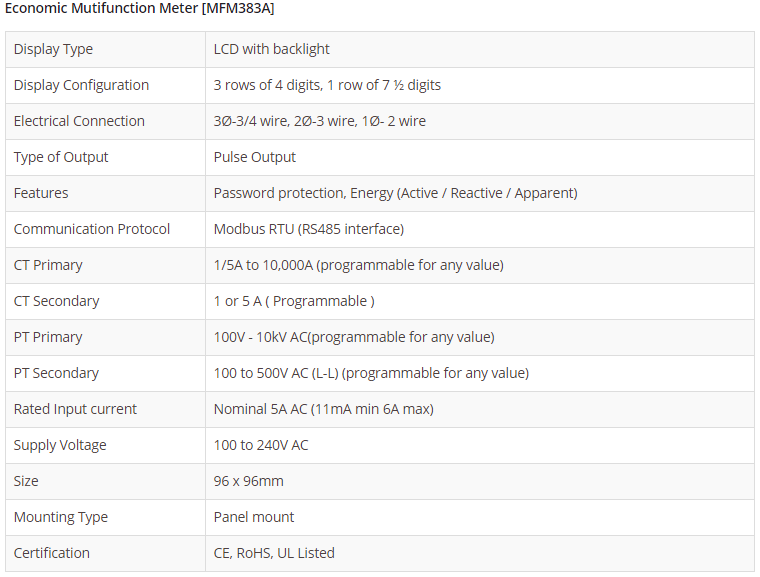This screenshot has height=577, width=760.
Task: Click the Economic Mutifunction Meter [MFM383A] heading
Action: [140, 9]
